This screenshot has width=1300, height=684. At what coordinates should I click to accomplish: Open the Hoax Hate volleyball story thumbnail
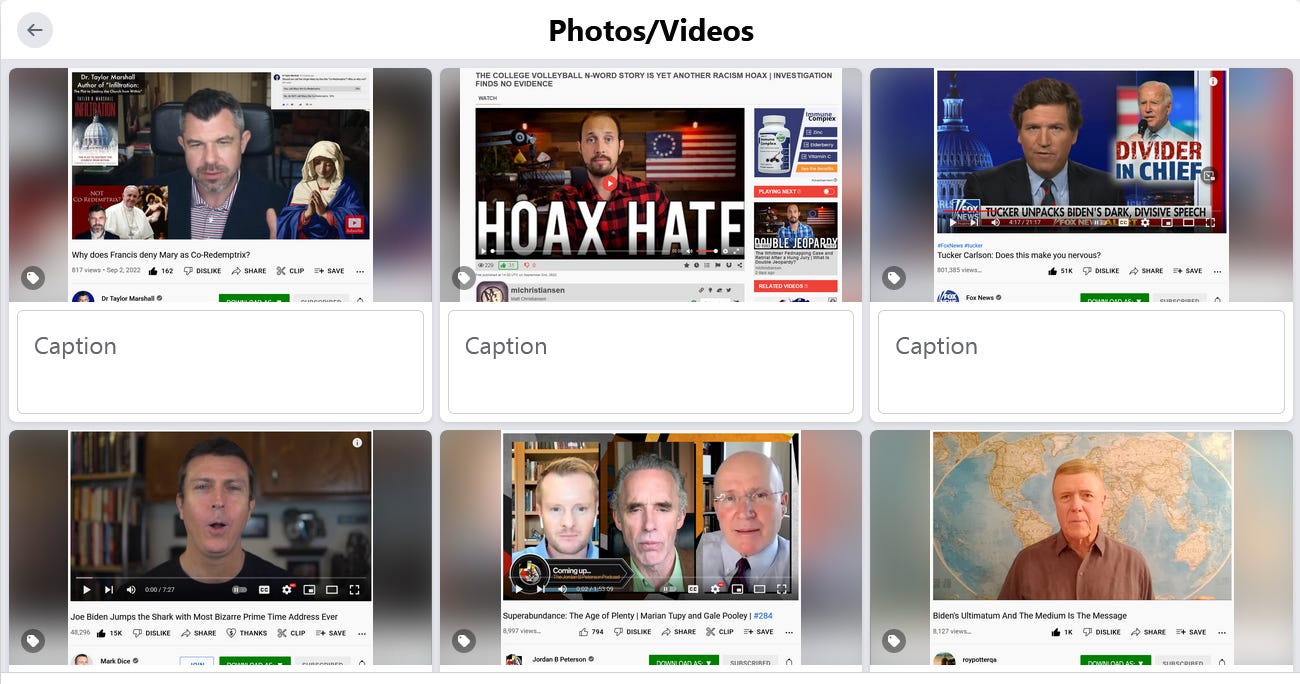pos(651,185)
